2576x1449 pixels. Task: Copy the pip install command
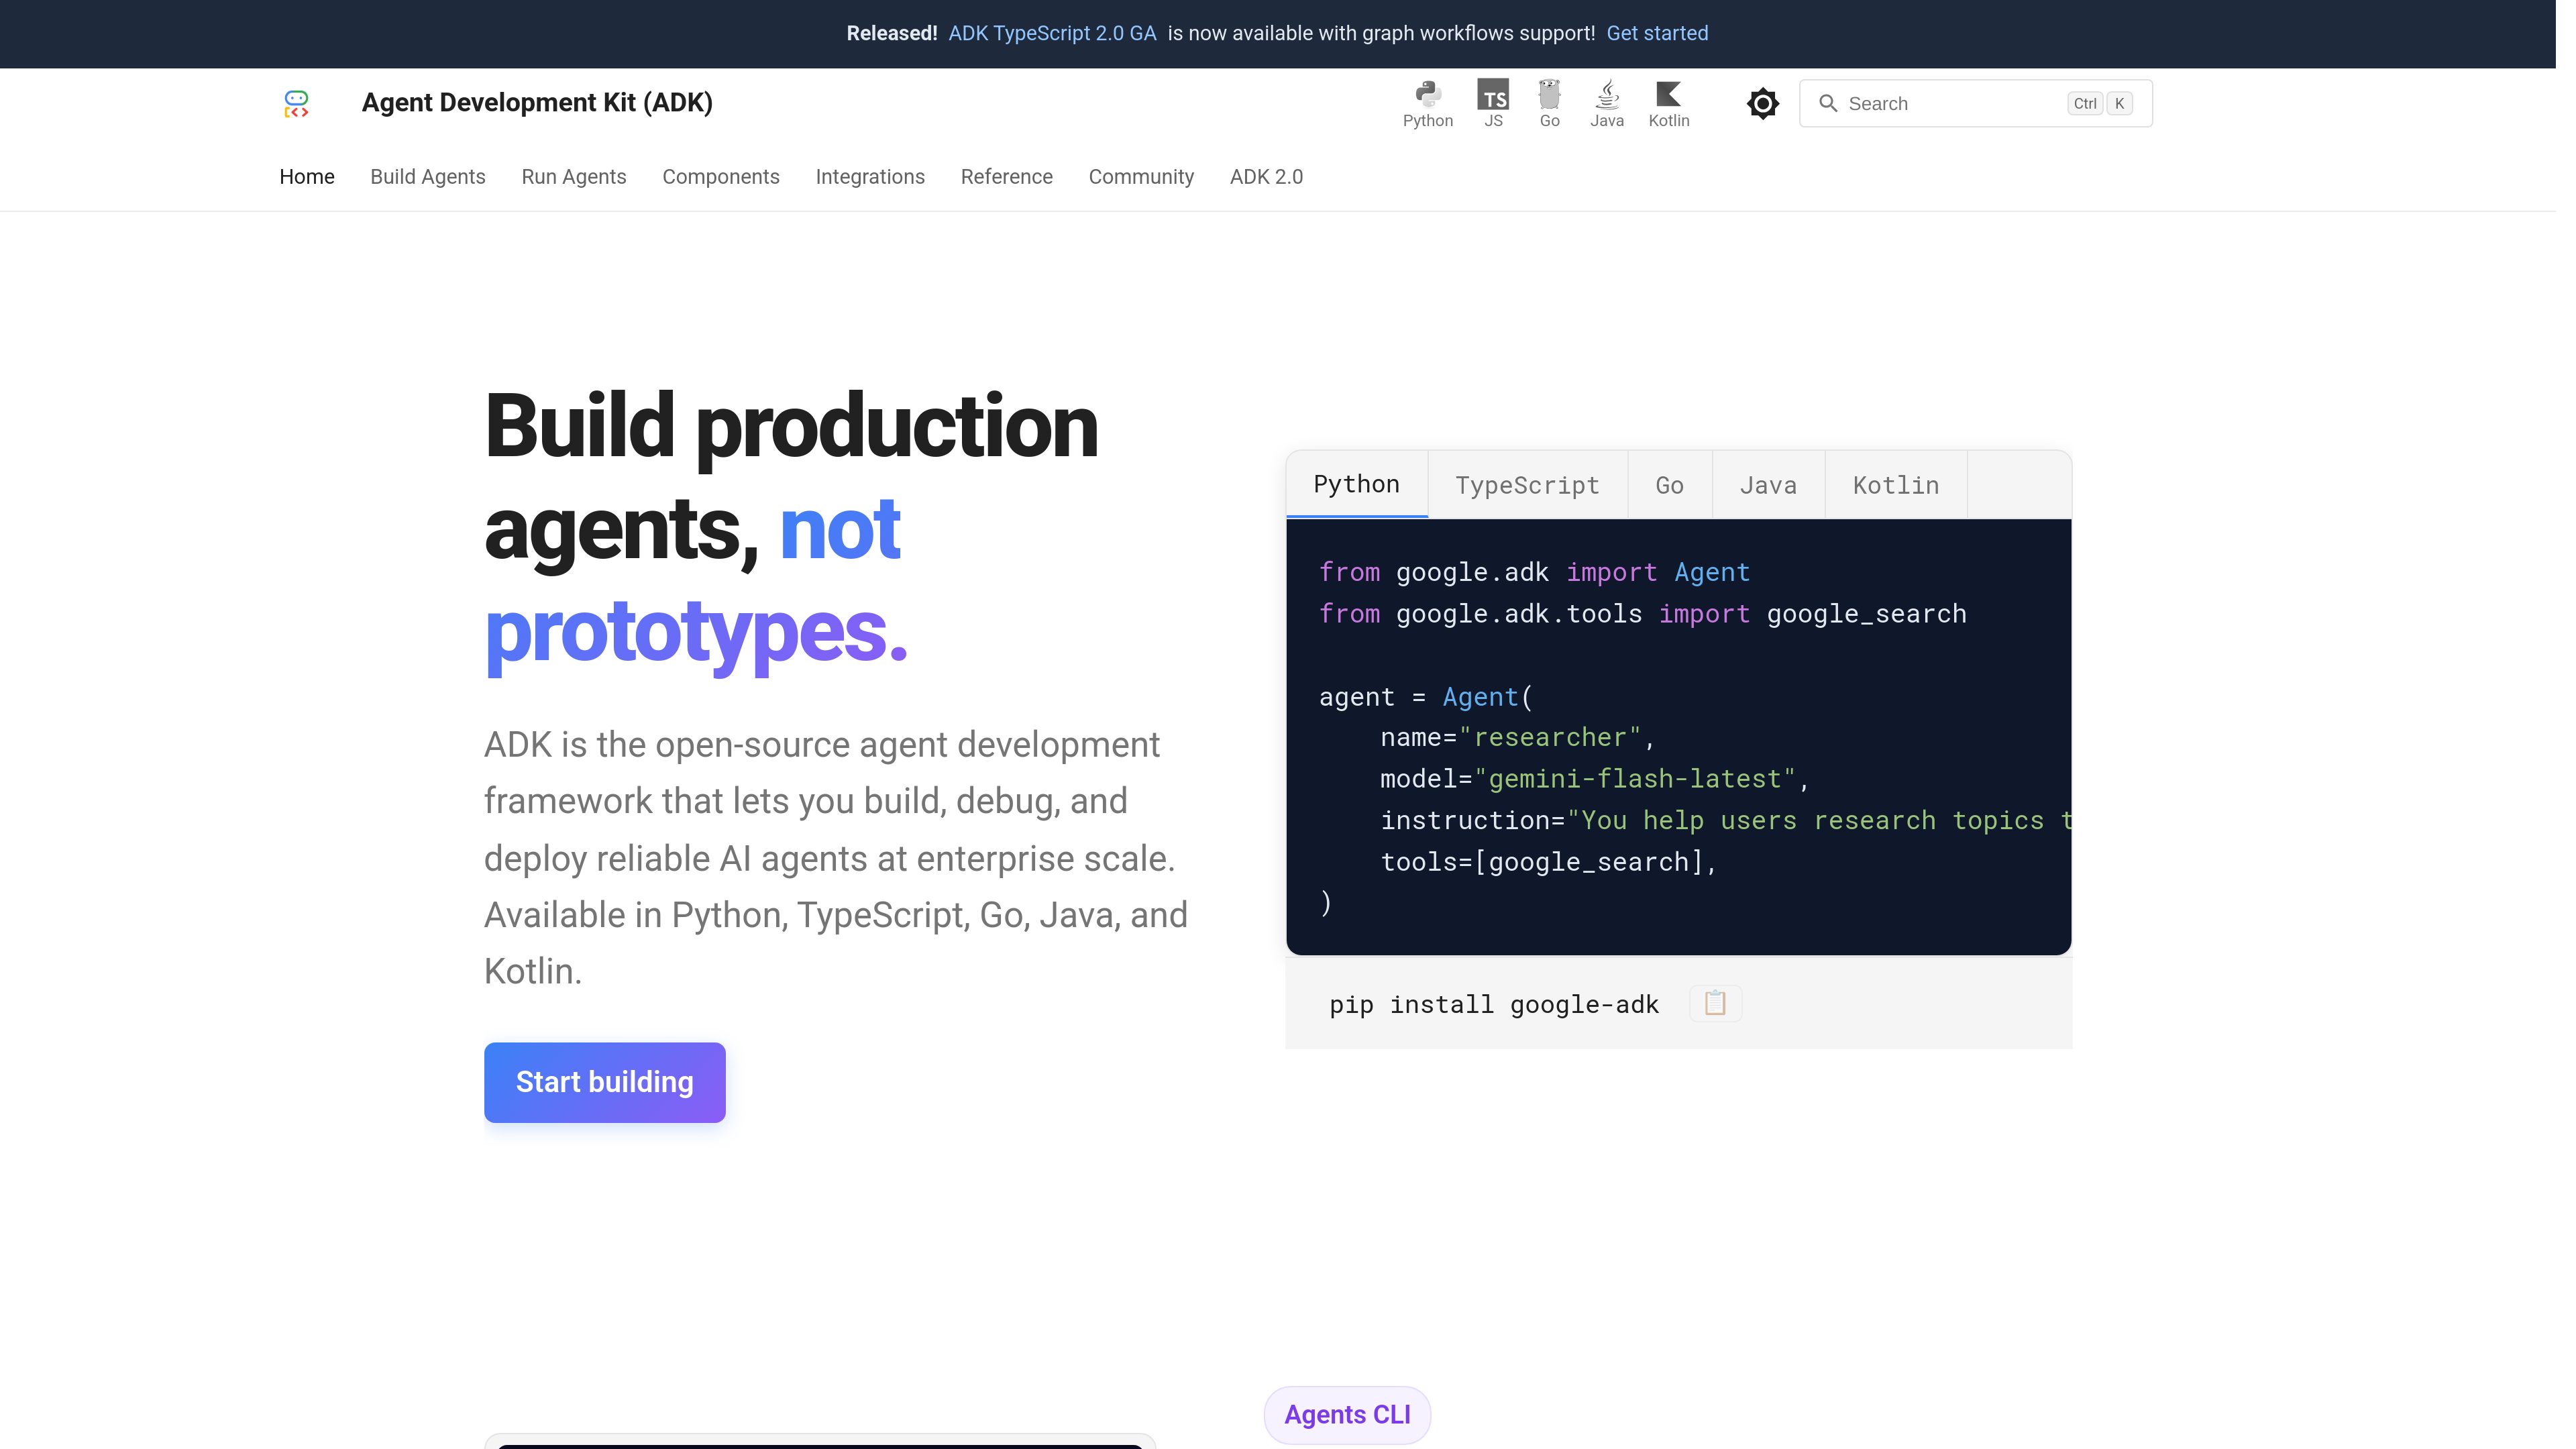point(1715,1003)
